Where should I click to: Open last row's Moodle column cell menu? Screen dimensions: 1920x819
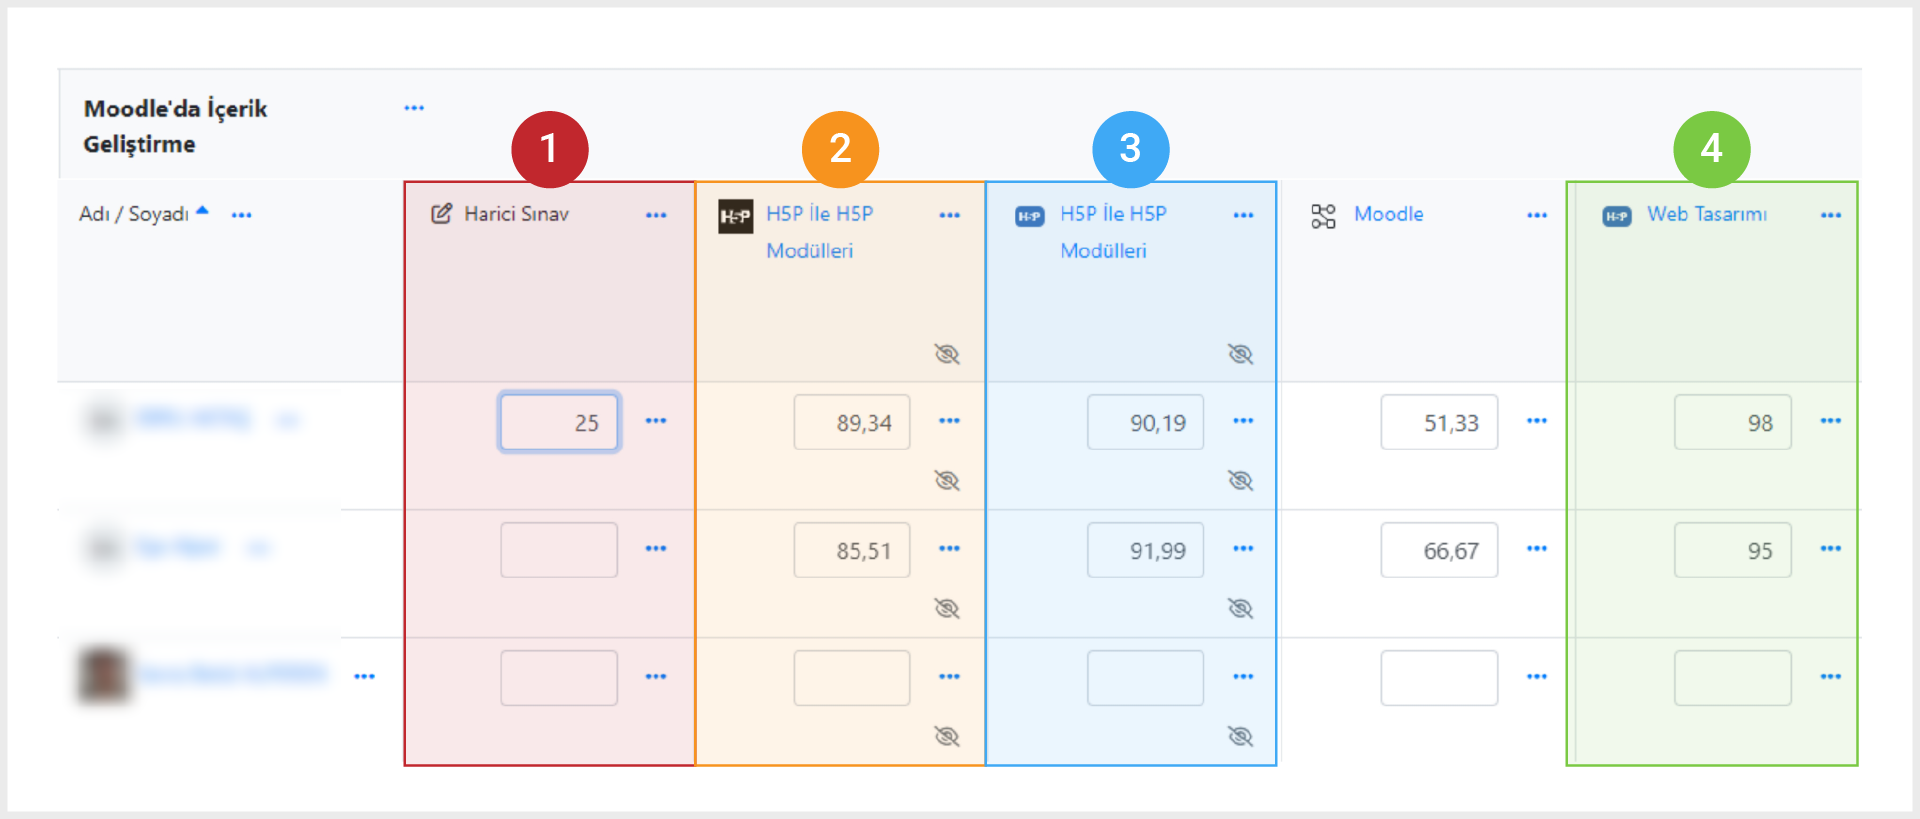(1537, 677)
